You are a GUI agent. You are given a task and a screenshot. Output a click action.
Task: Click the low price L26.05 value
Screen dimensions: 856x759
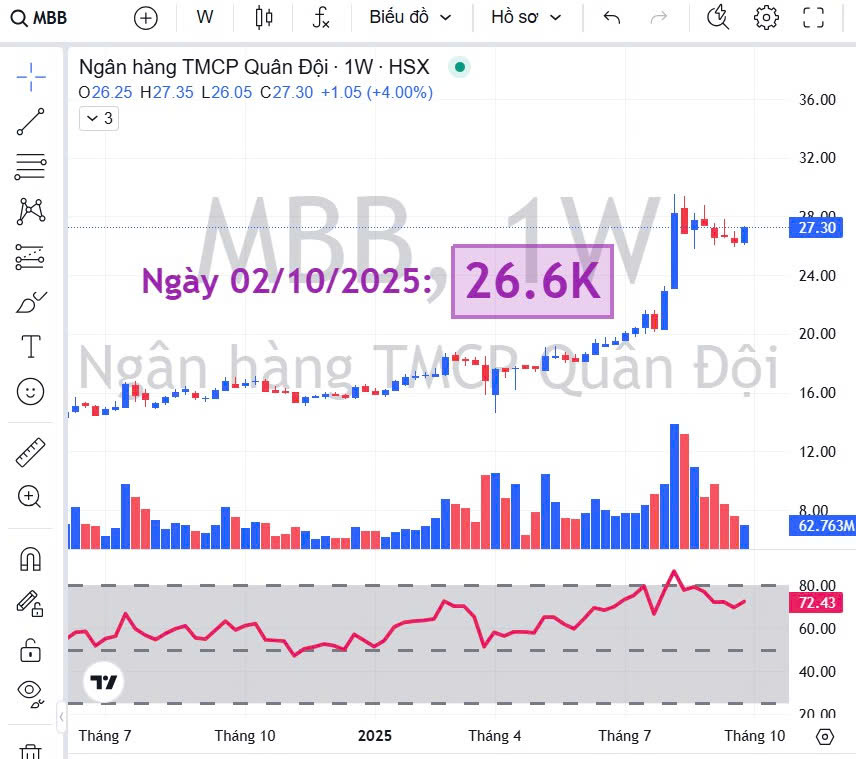tap(227, 92)
